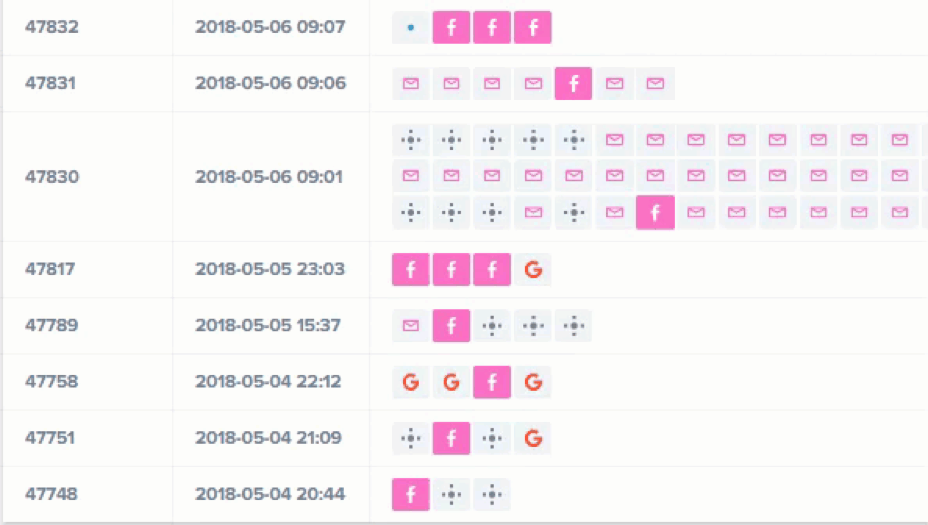Click the Facebook icon in row 47758
928x525 pixels.
[x=492, y=382]
